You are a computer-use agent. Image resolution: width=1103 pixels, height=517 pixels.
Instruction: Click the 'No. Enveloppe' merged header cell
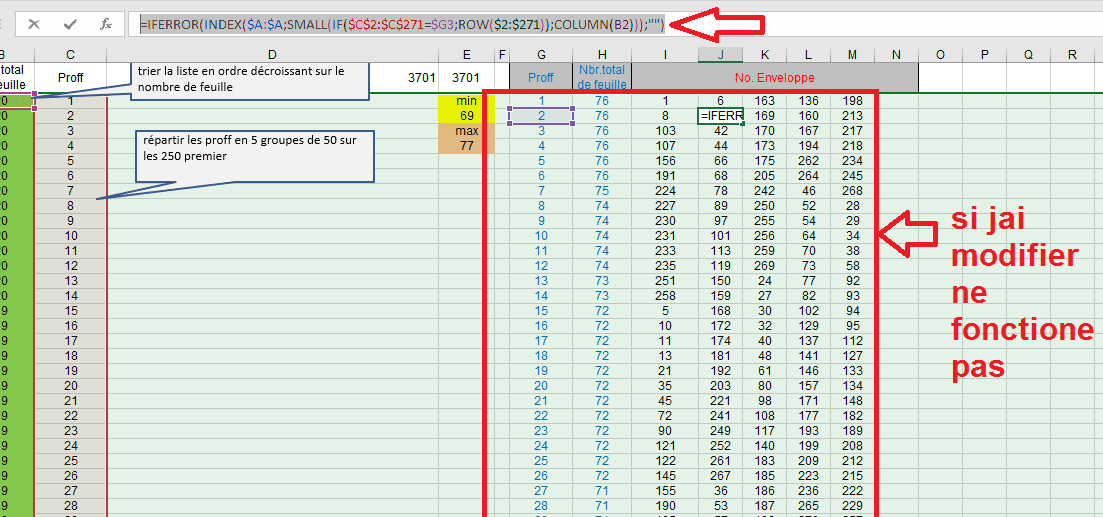[x=774, y=77]
